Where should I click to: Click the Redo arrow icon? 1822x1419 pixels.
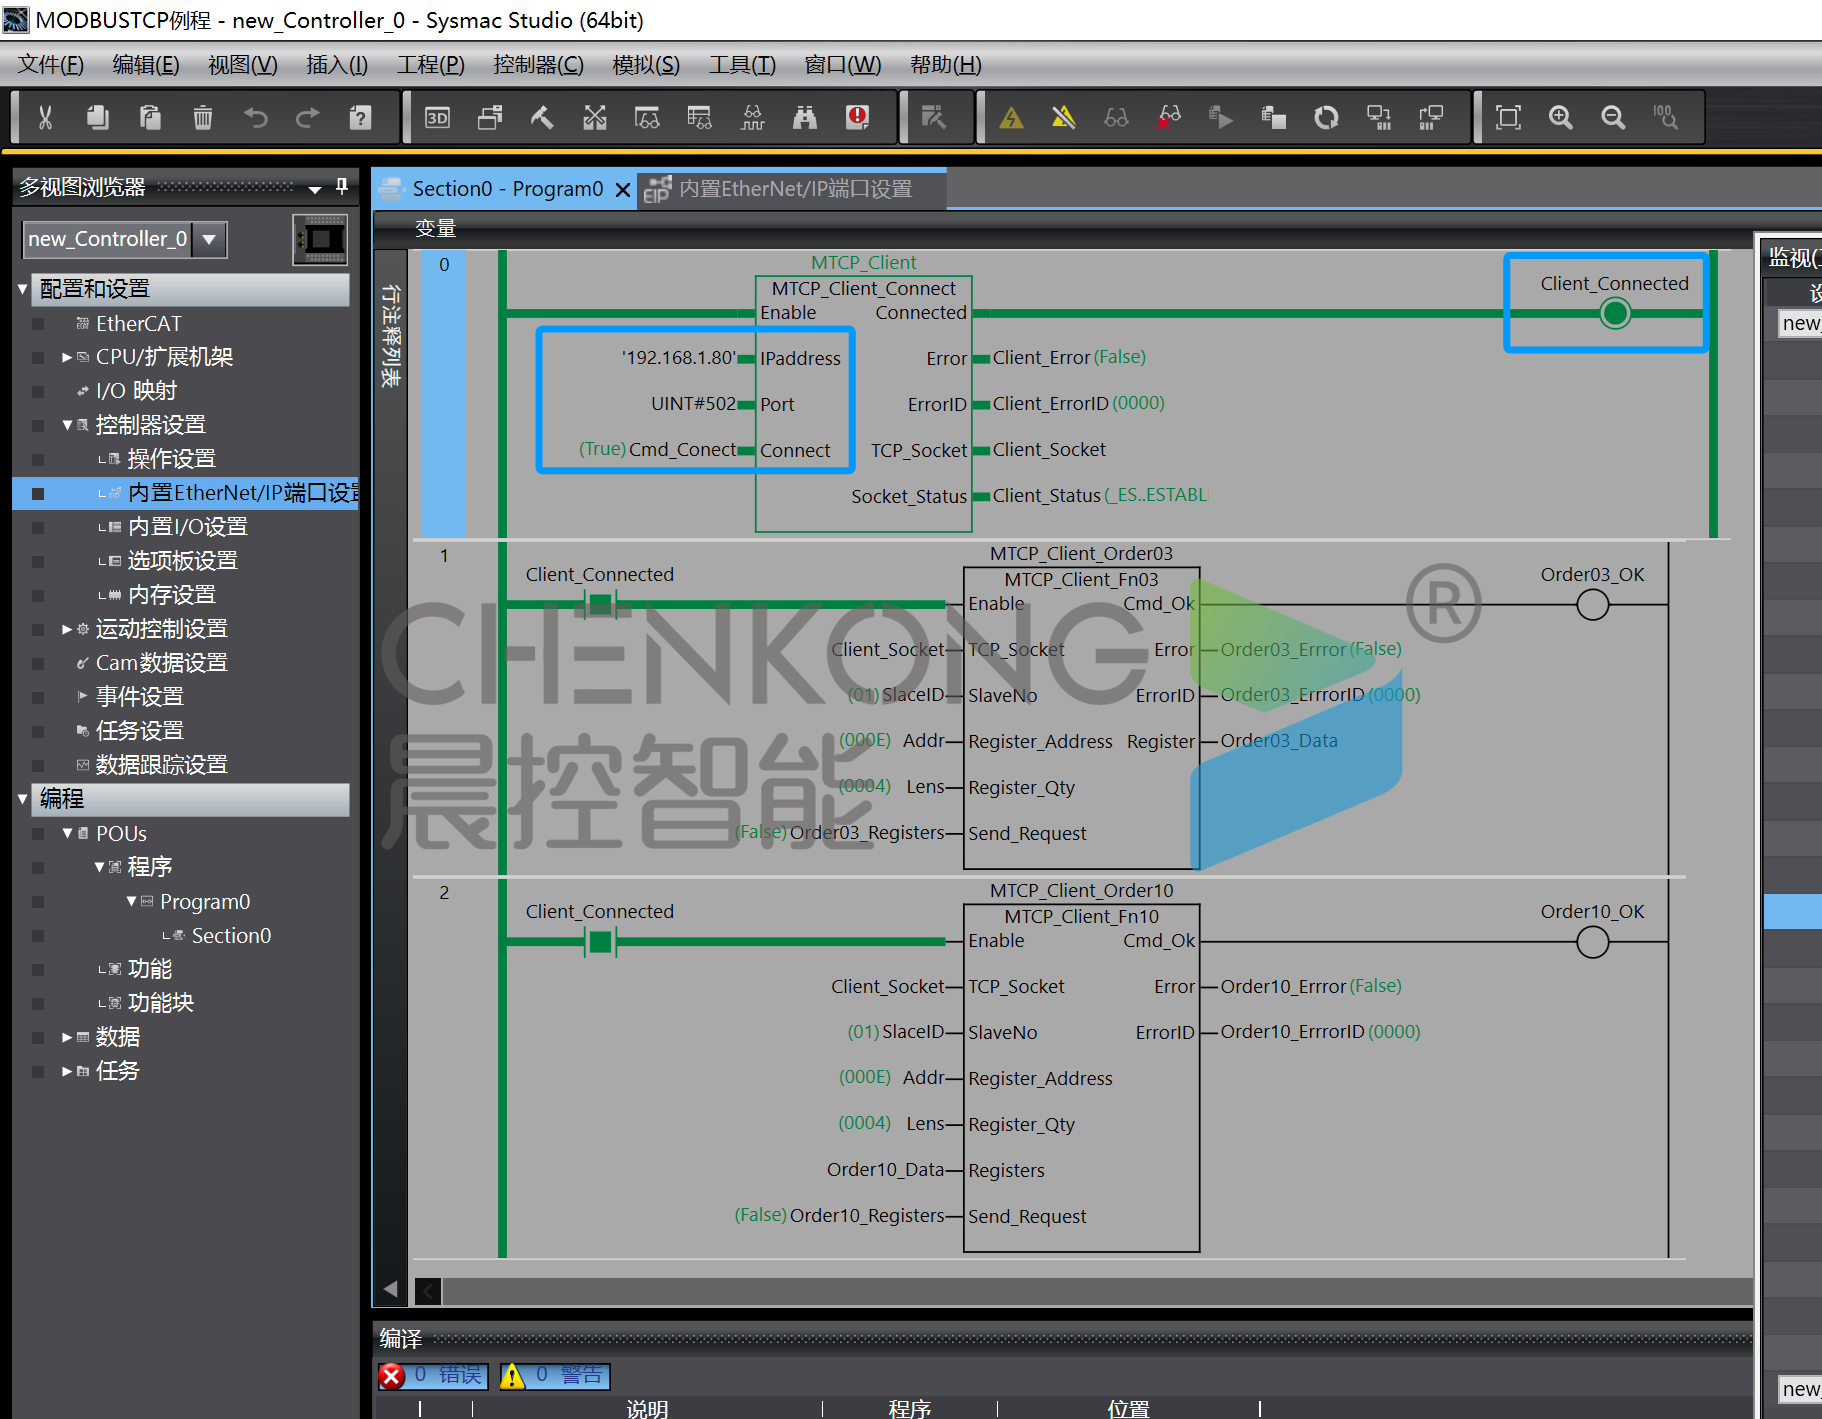308,118
